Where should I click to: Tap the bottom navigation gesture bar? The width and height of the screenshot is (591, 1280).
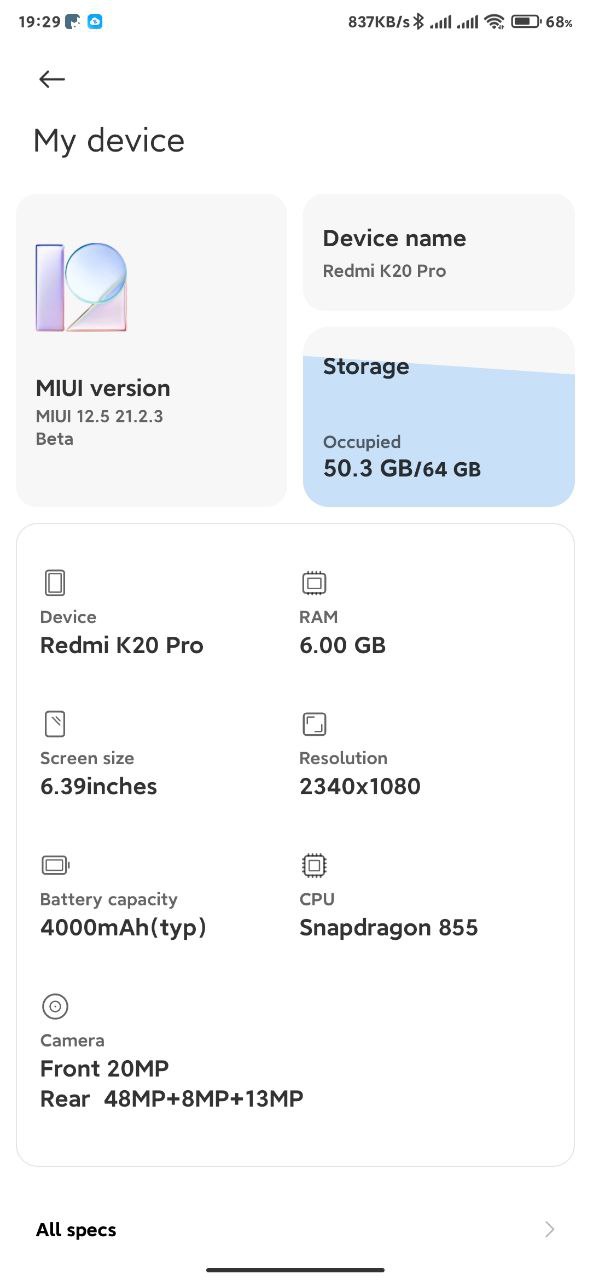click(295, 1269)
